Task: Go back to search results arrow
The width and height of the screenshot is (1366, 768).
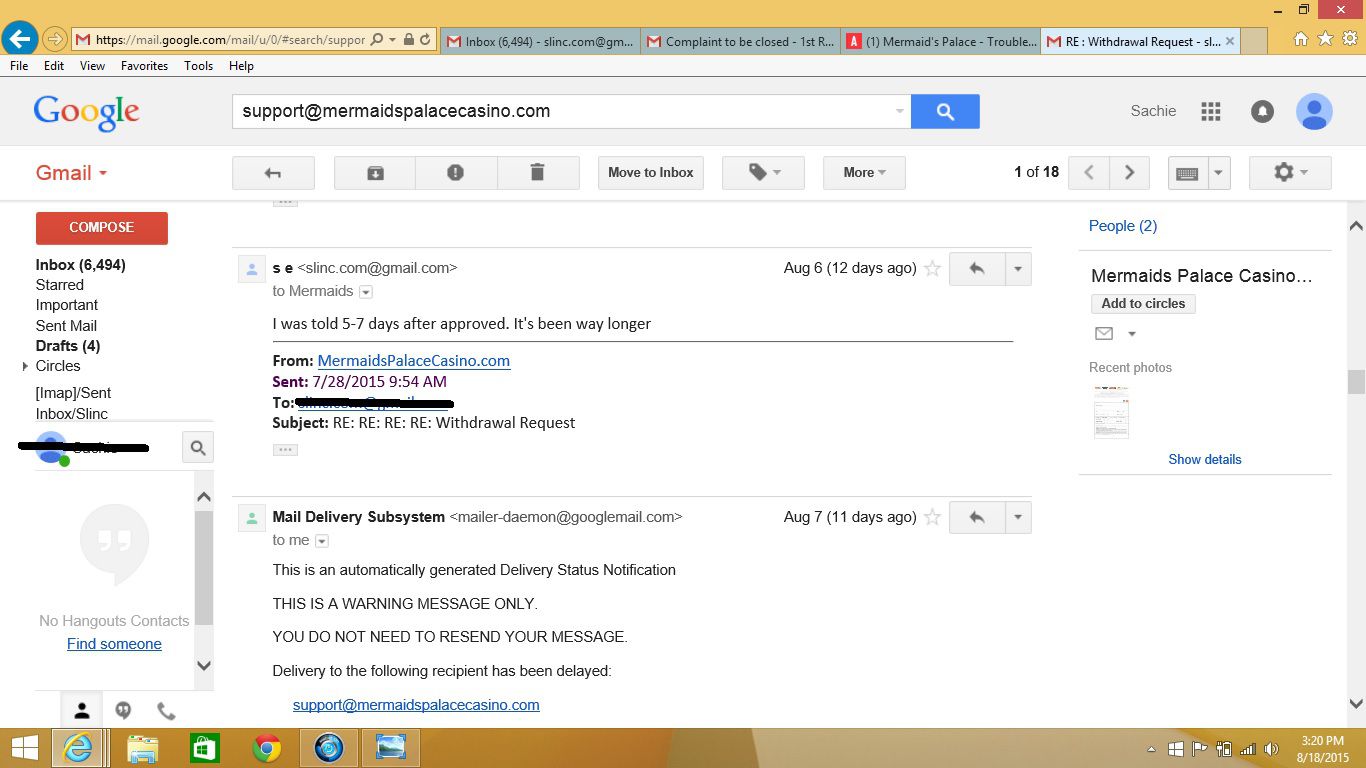Action: (273, 173)
